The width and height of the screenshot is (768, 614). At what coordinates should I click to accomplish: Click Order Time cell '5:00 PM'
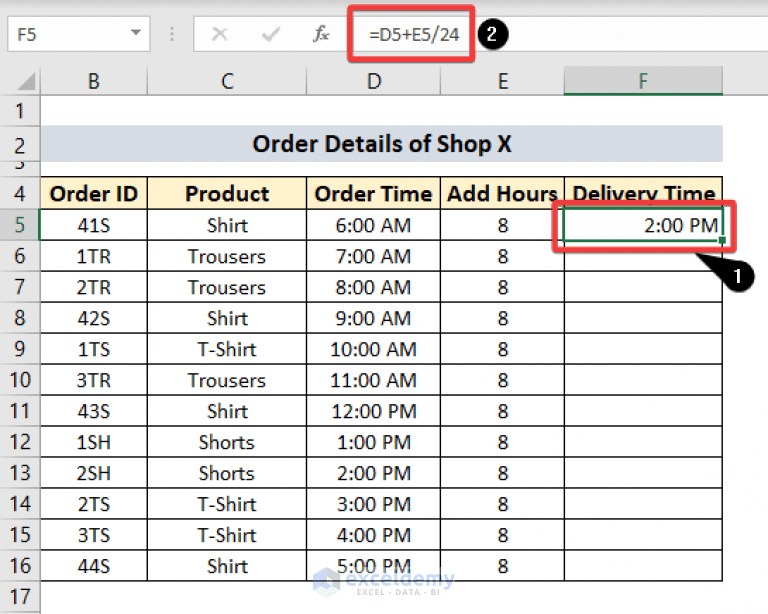[373, 566]
